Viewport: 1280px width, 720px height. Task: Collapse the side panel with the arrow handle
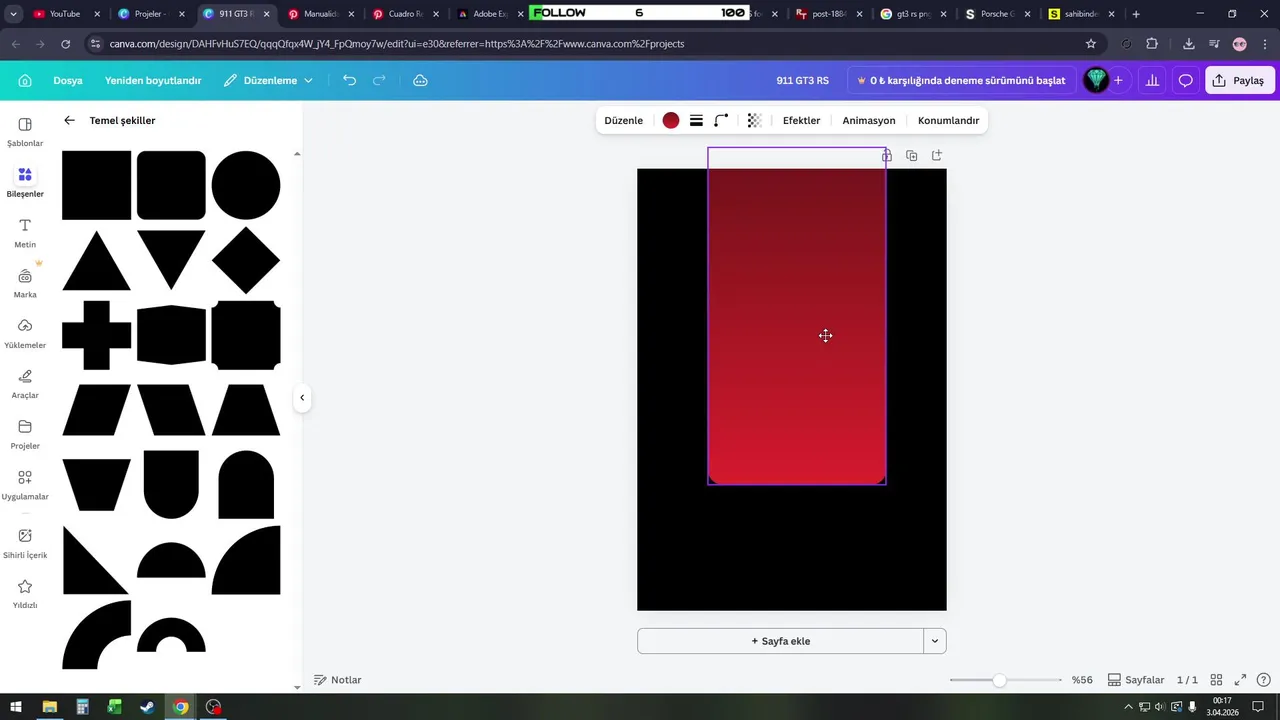(x=302, y=398)
